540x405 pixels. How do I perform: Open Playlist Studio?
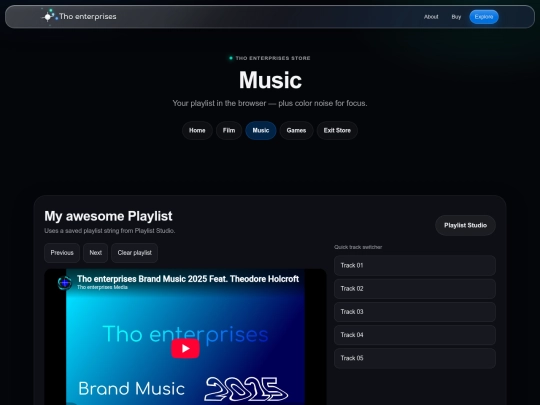(465, 226)
